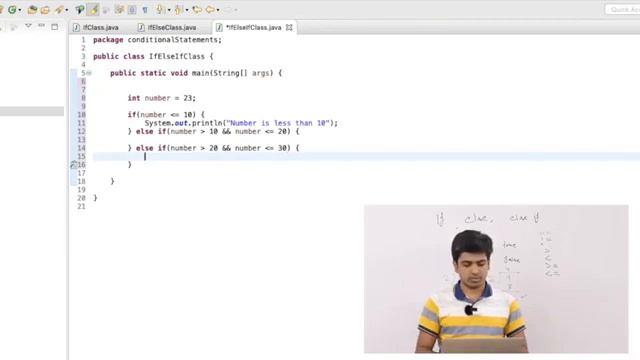Minimize the left side panel

click(x=41, y=26)
